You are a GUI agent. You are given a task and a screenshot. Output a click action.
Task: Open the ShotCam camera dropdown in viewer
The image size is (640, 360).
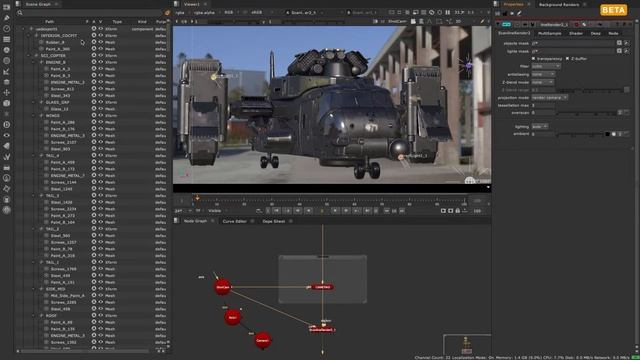coord(397,21)
